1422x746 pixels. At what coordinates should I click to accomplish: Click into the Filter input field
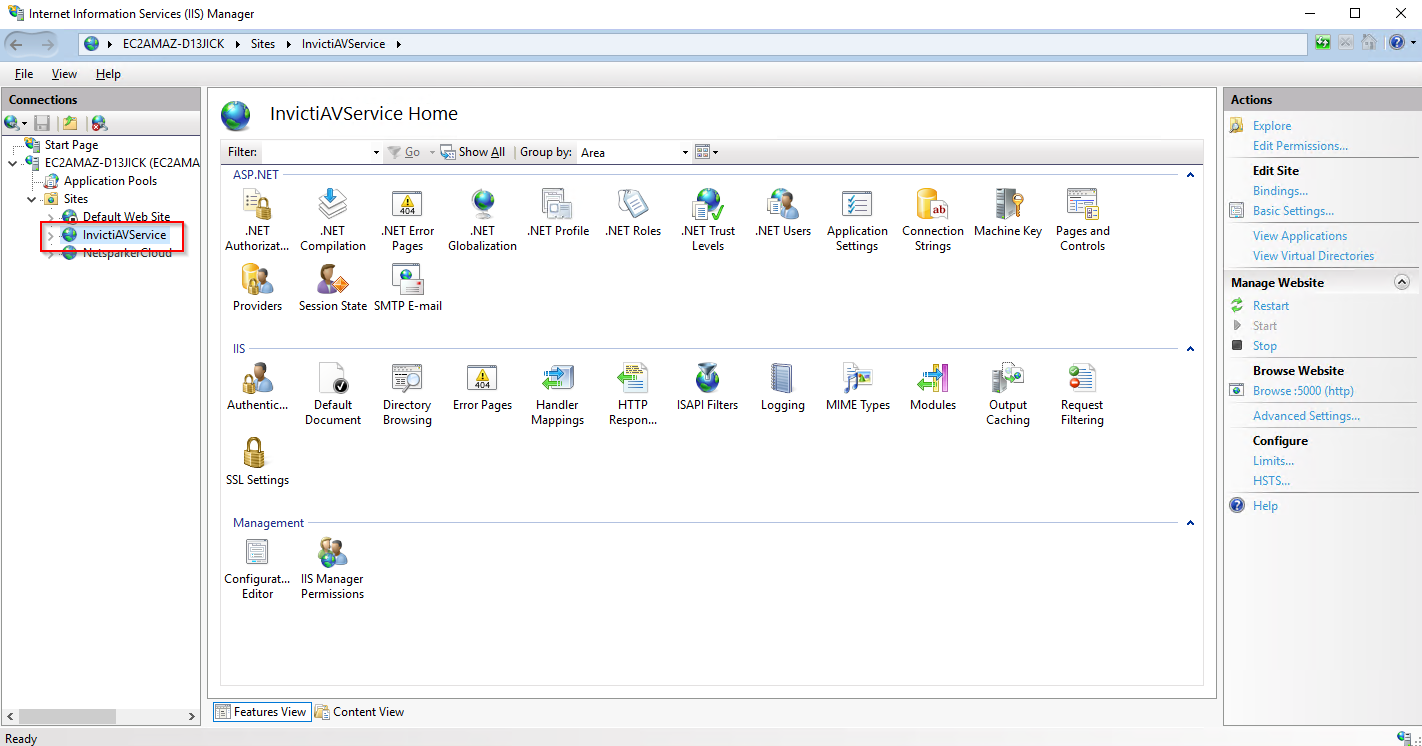point(316,153)
